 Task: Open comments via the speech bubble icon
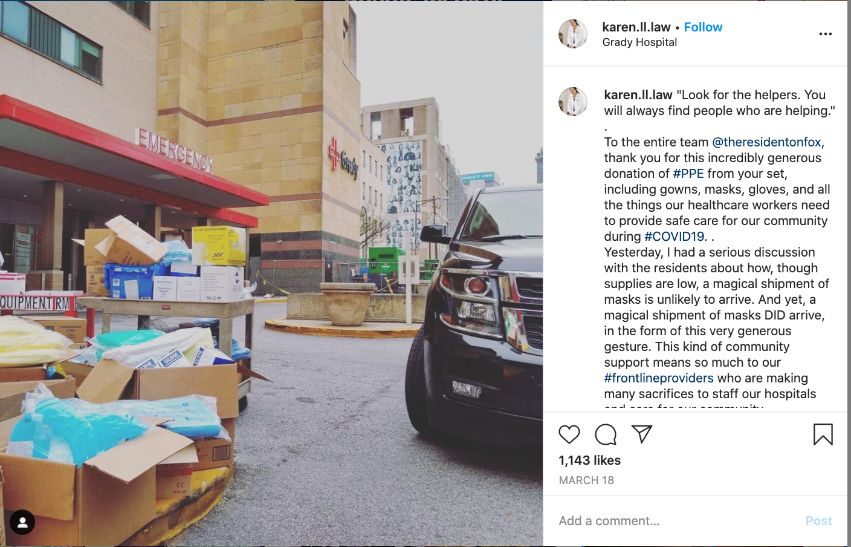click(x=605, y=435)
